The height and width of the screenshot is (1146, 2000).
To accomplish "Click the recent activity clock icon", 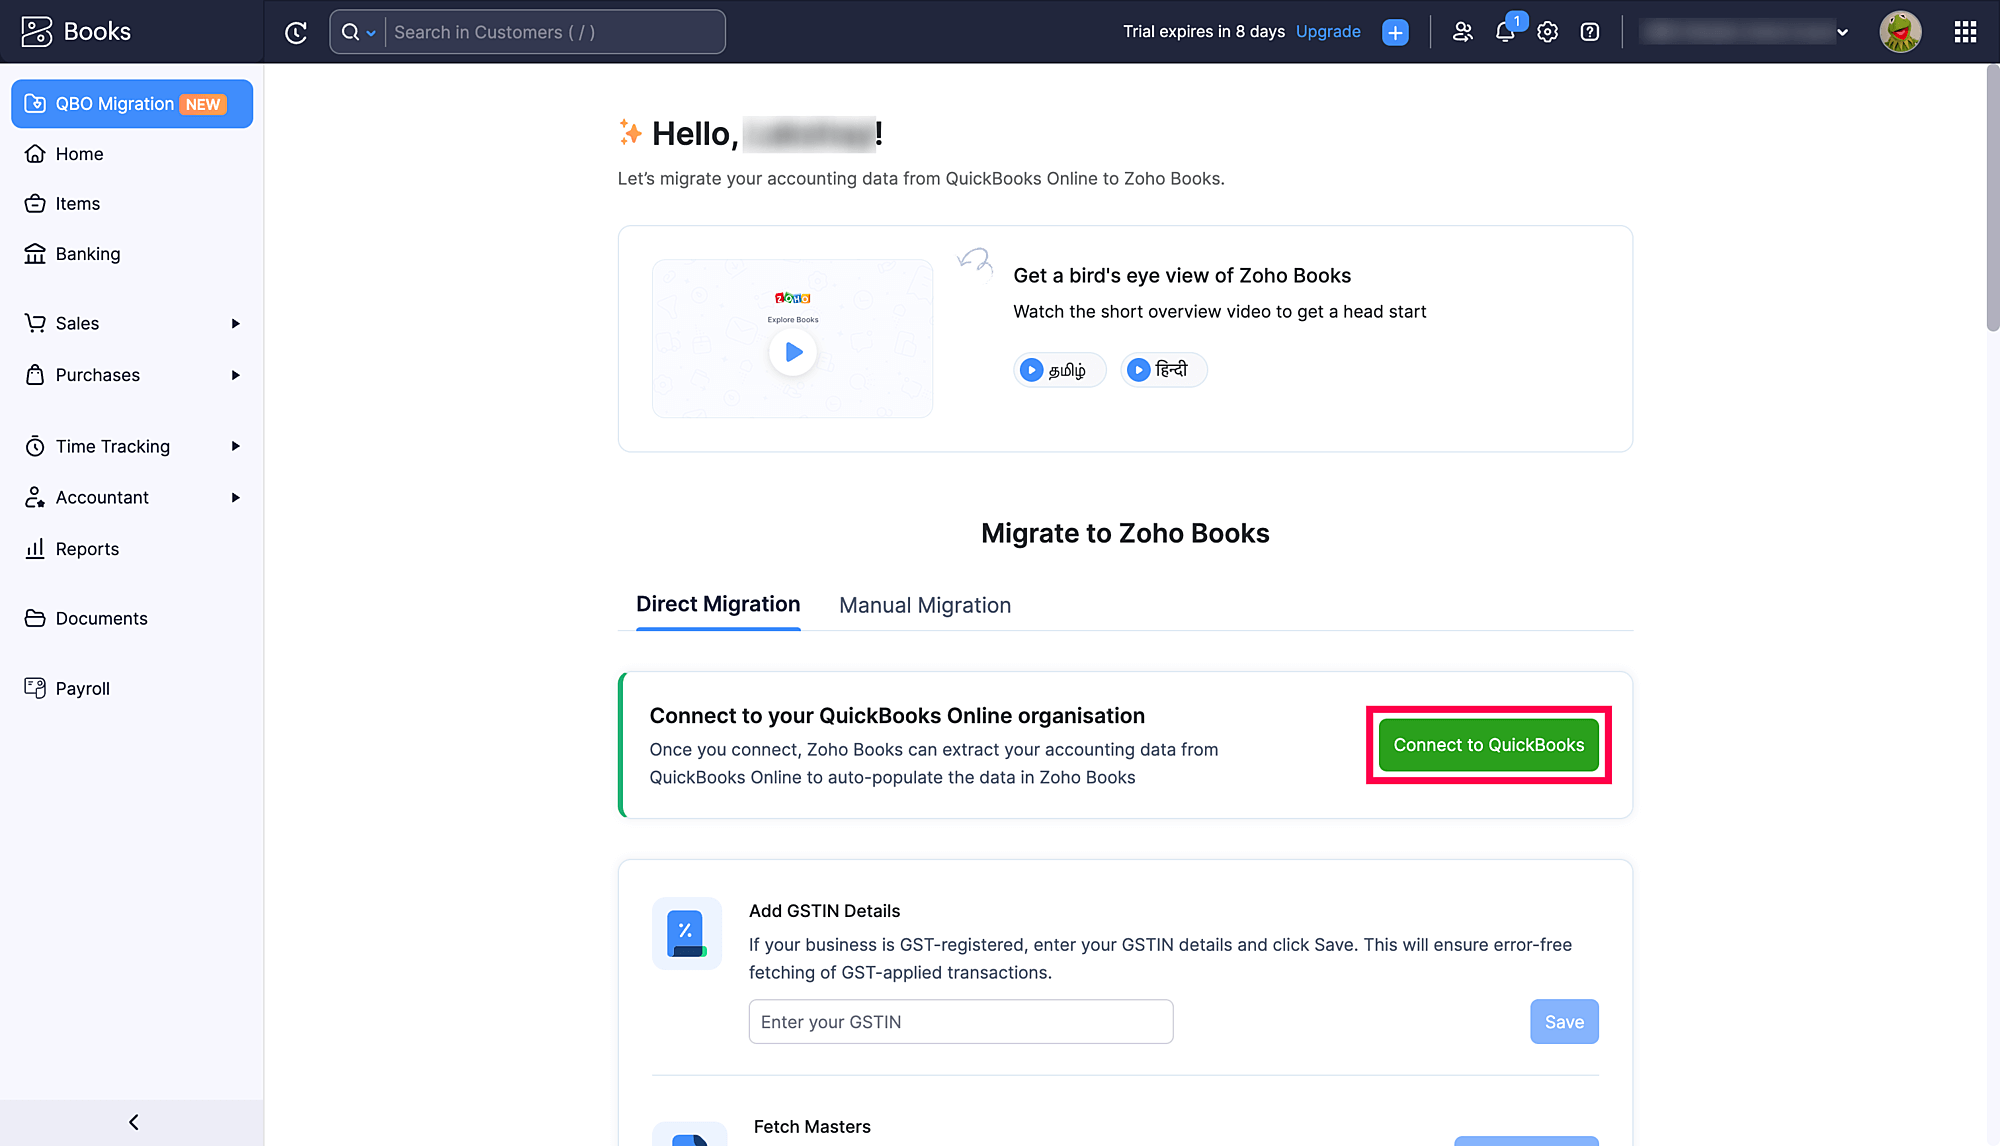I will tap(296, 32).
